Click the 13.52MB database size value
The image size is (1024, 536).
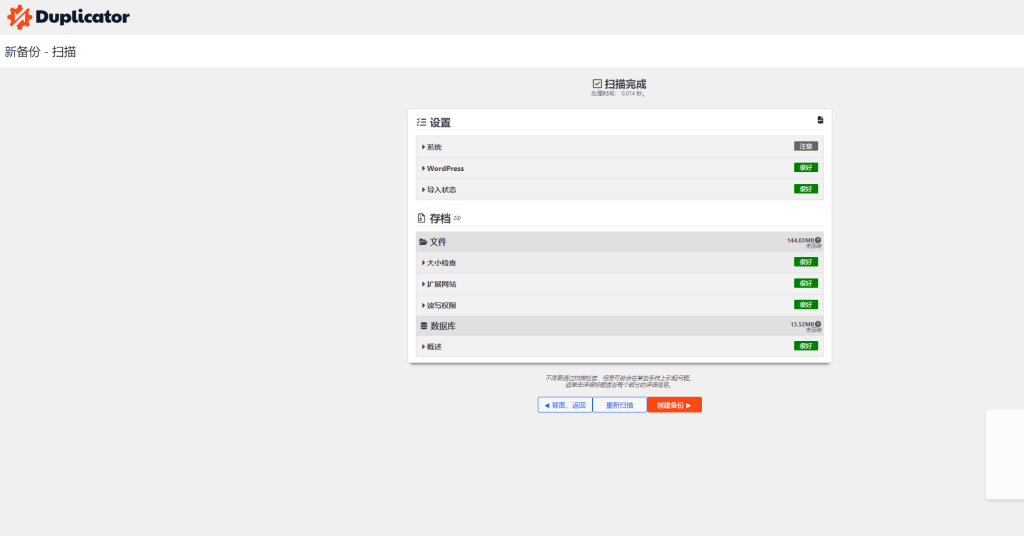tap(802, 324)
